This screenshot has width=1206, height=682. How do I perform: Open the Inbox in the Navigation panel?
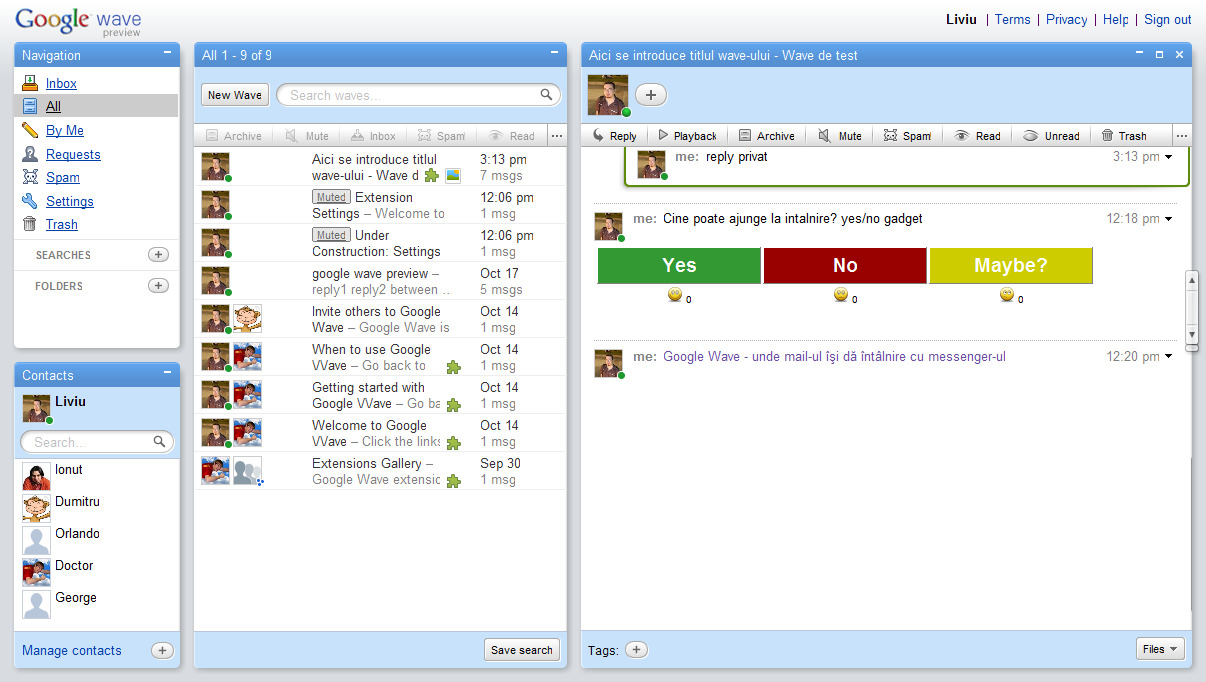coord(61,83)
